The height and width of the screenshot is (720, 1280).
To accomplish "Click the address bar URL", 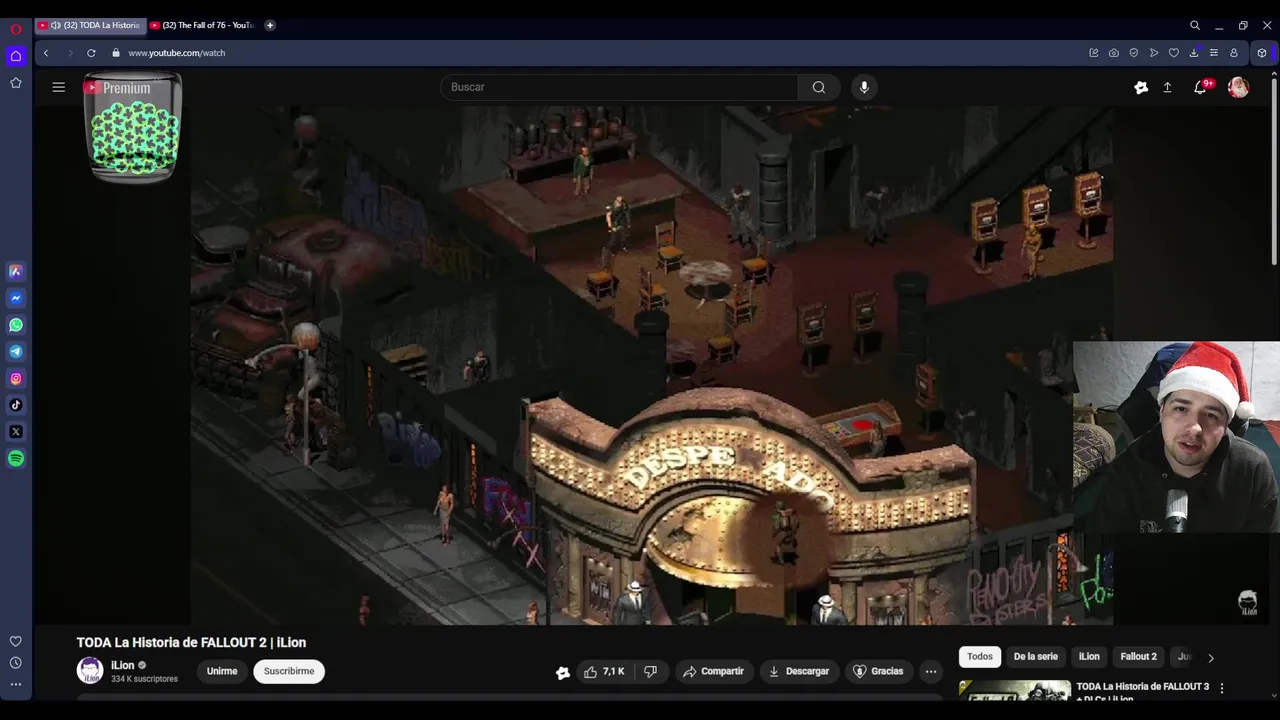I will (x=177, y=53).
